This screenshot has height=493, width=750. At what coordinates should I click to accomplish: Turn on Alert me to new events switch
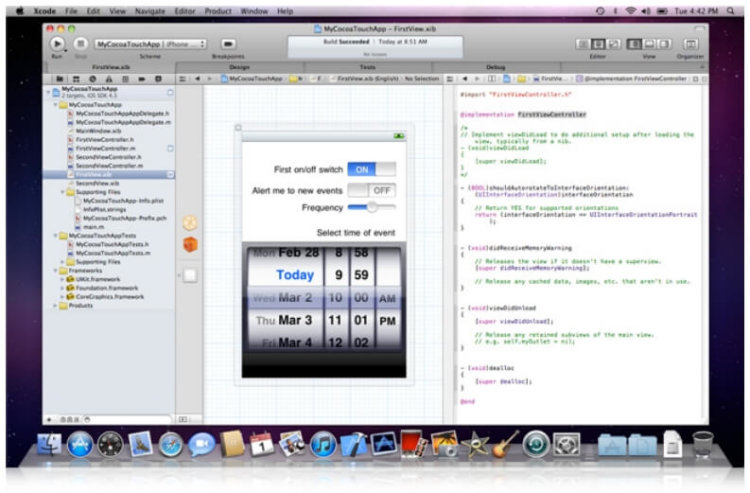pos(372,190)
